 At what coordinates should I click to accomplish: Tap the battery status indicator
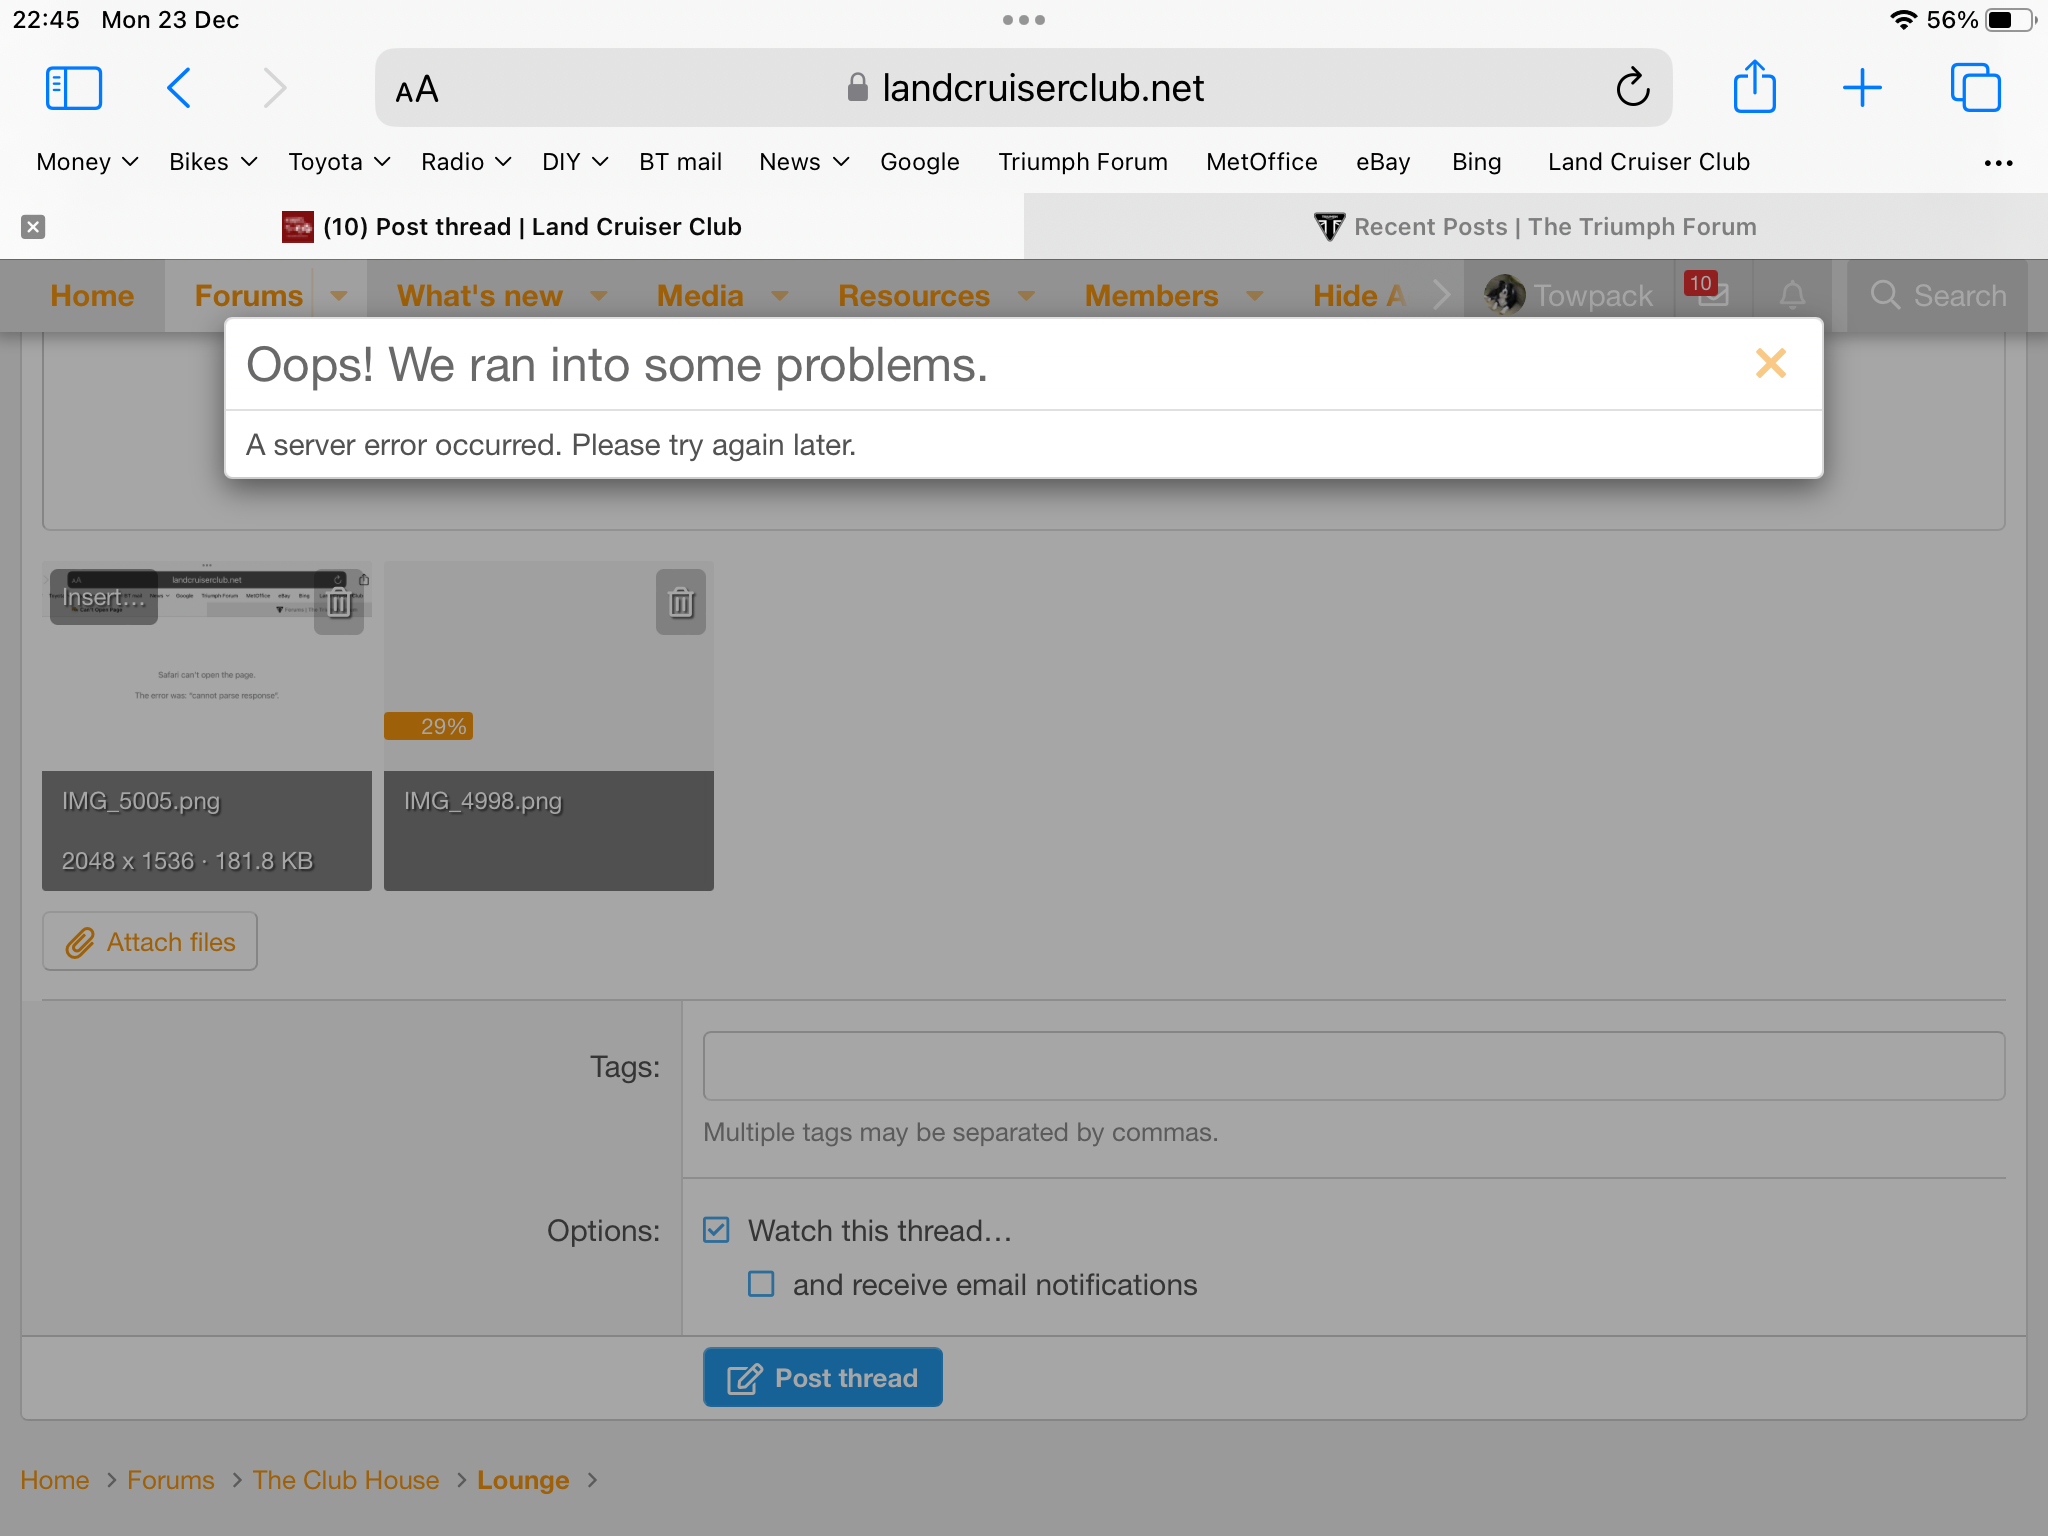click(2010, 20)
